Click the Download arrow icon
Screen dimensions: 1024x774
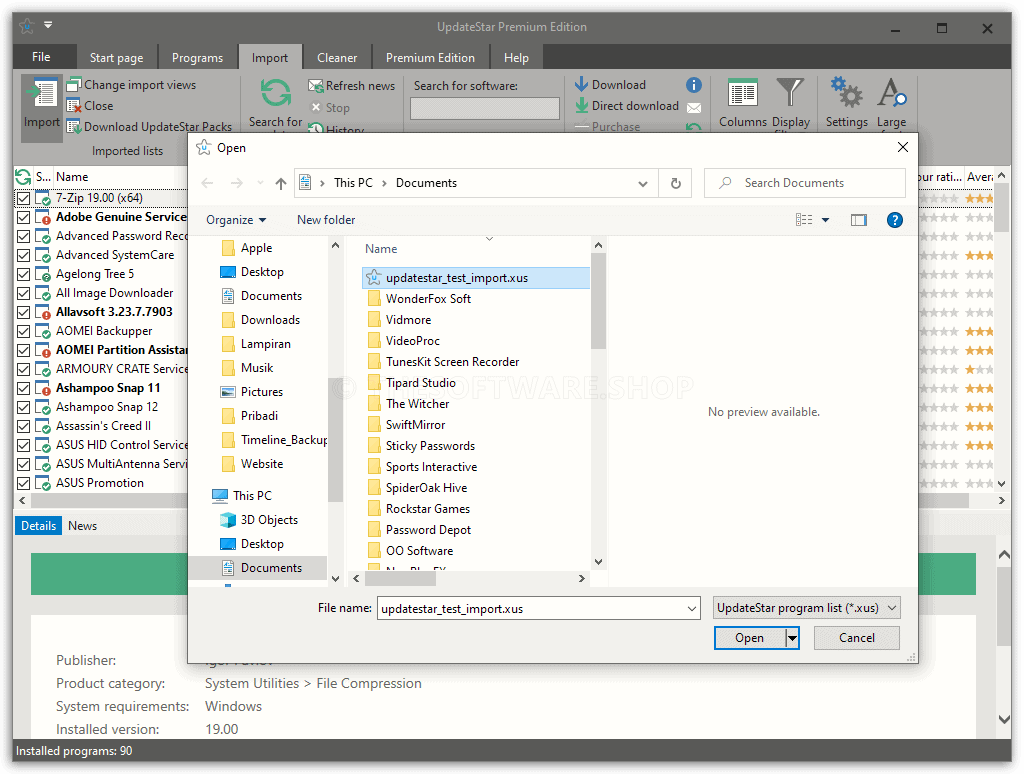581,84
